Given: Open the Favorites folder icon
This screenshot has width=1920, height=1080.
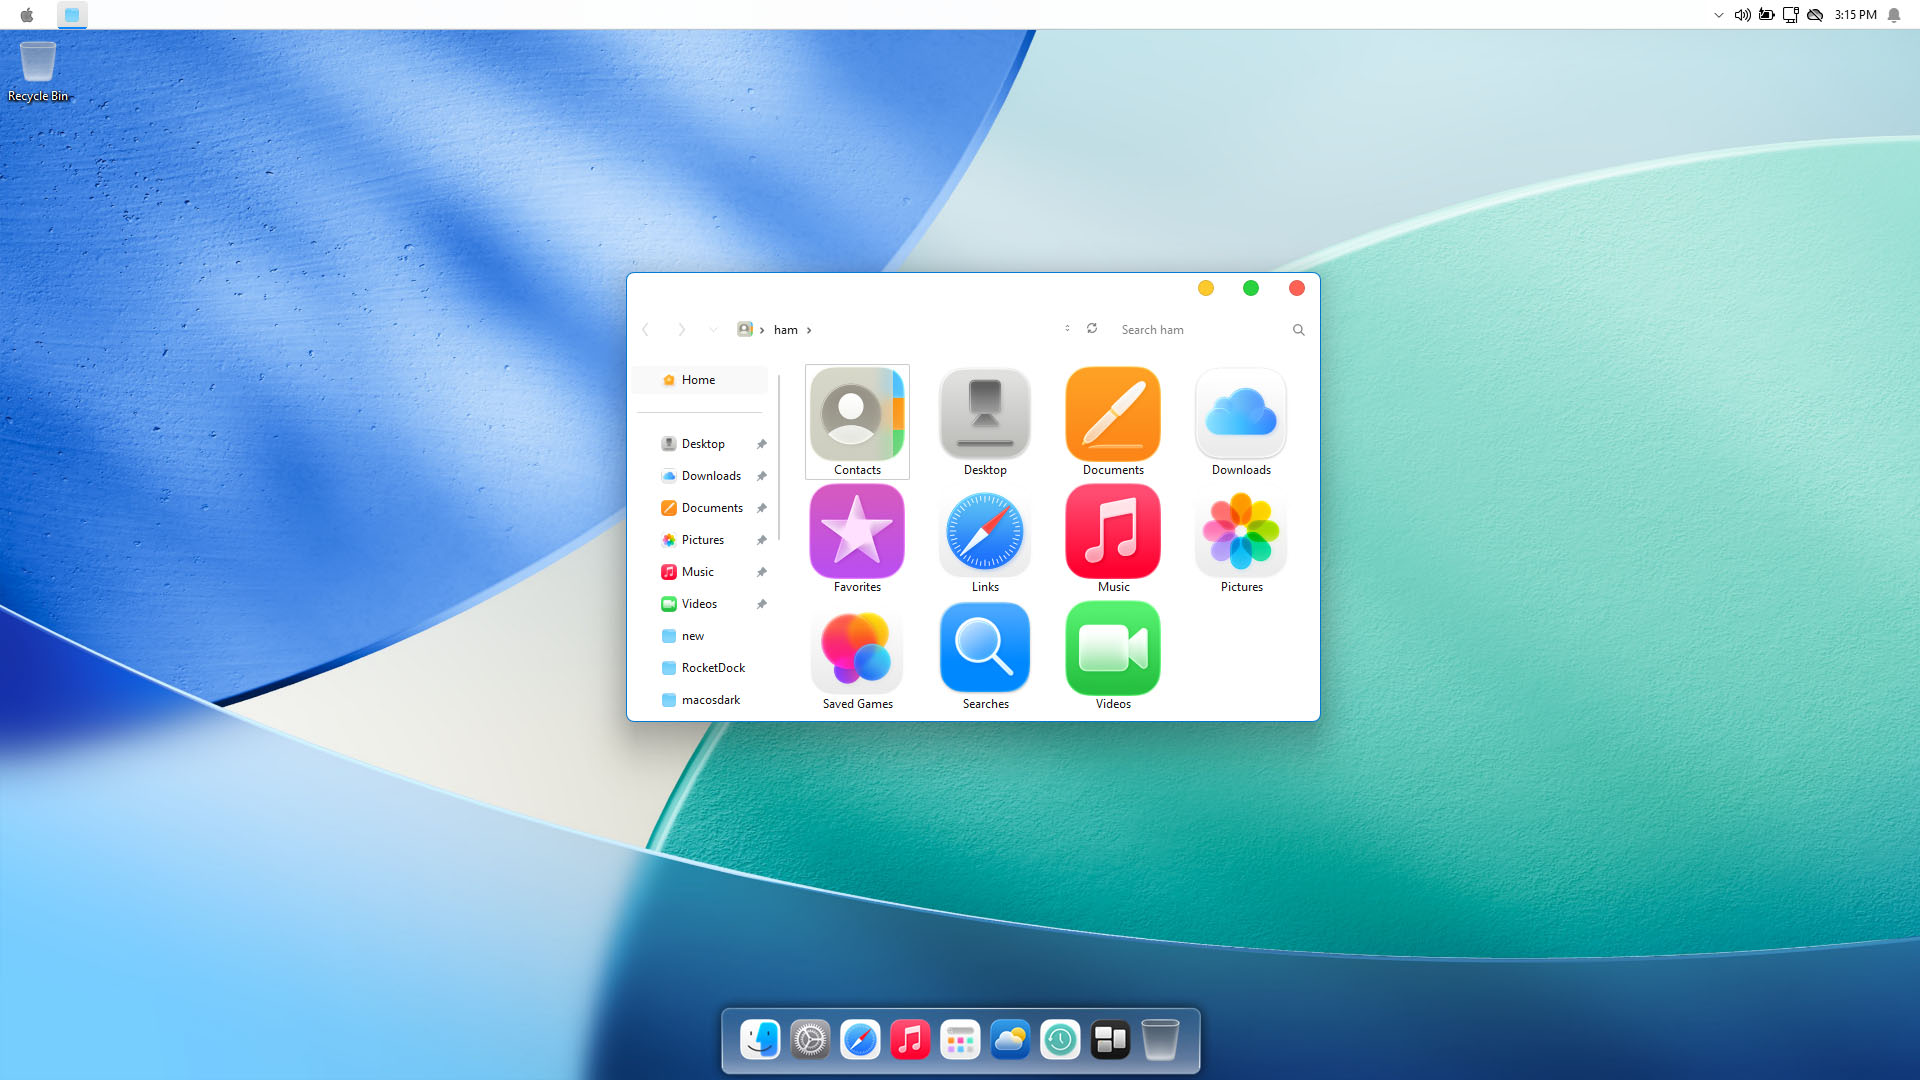Looking at the screenshot, I should pos(857,533).
